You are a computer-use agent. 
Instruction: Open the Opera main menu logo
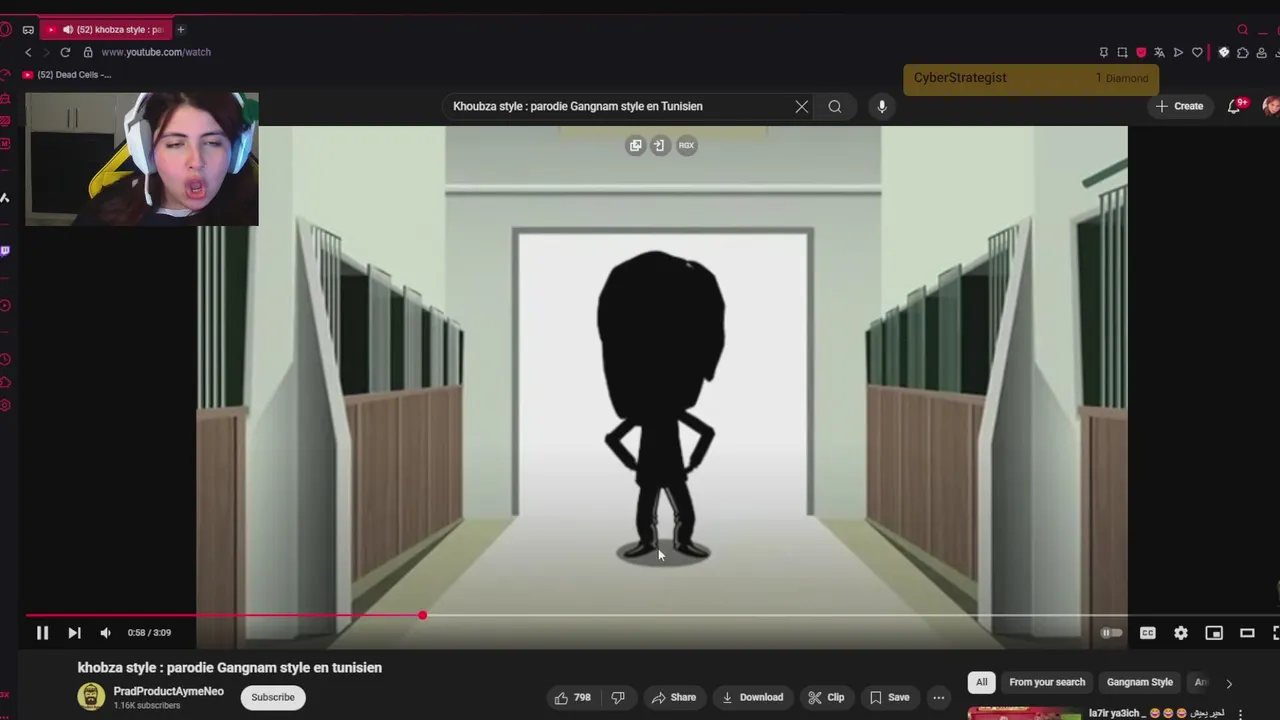[4, 29]
